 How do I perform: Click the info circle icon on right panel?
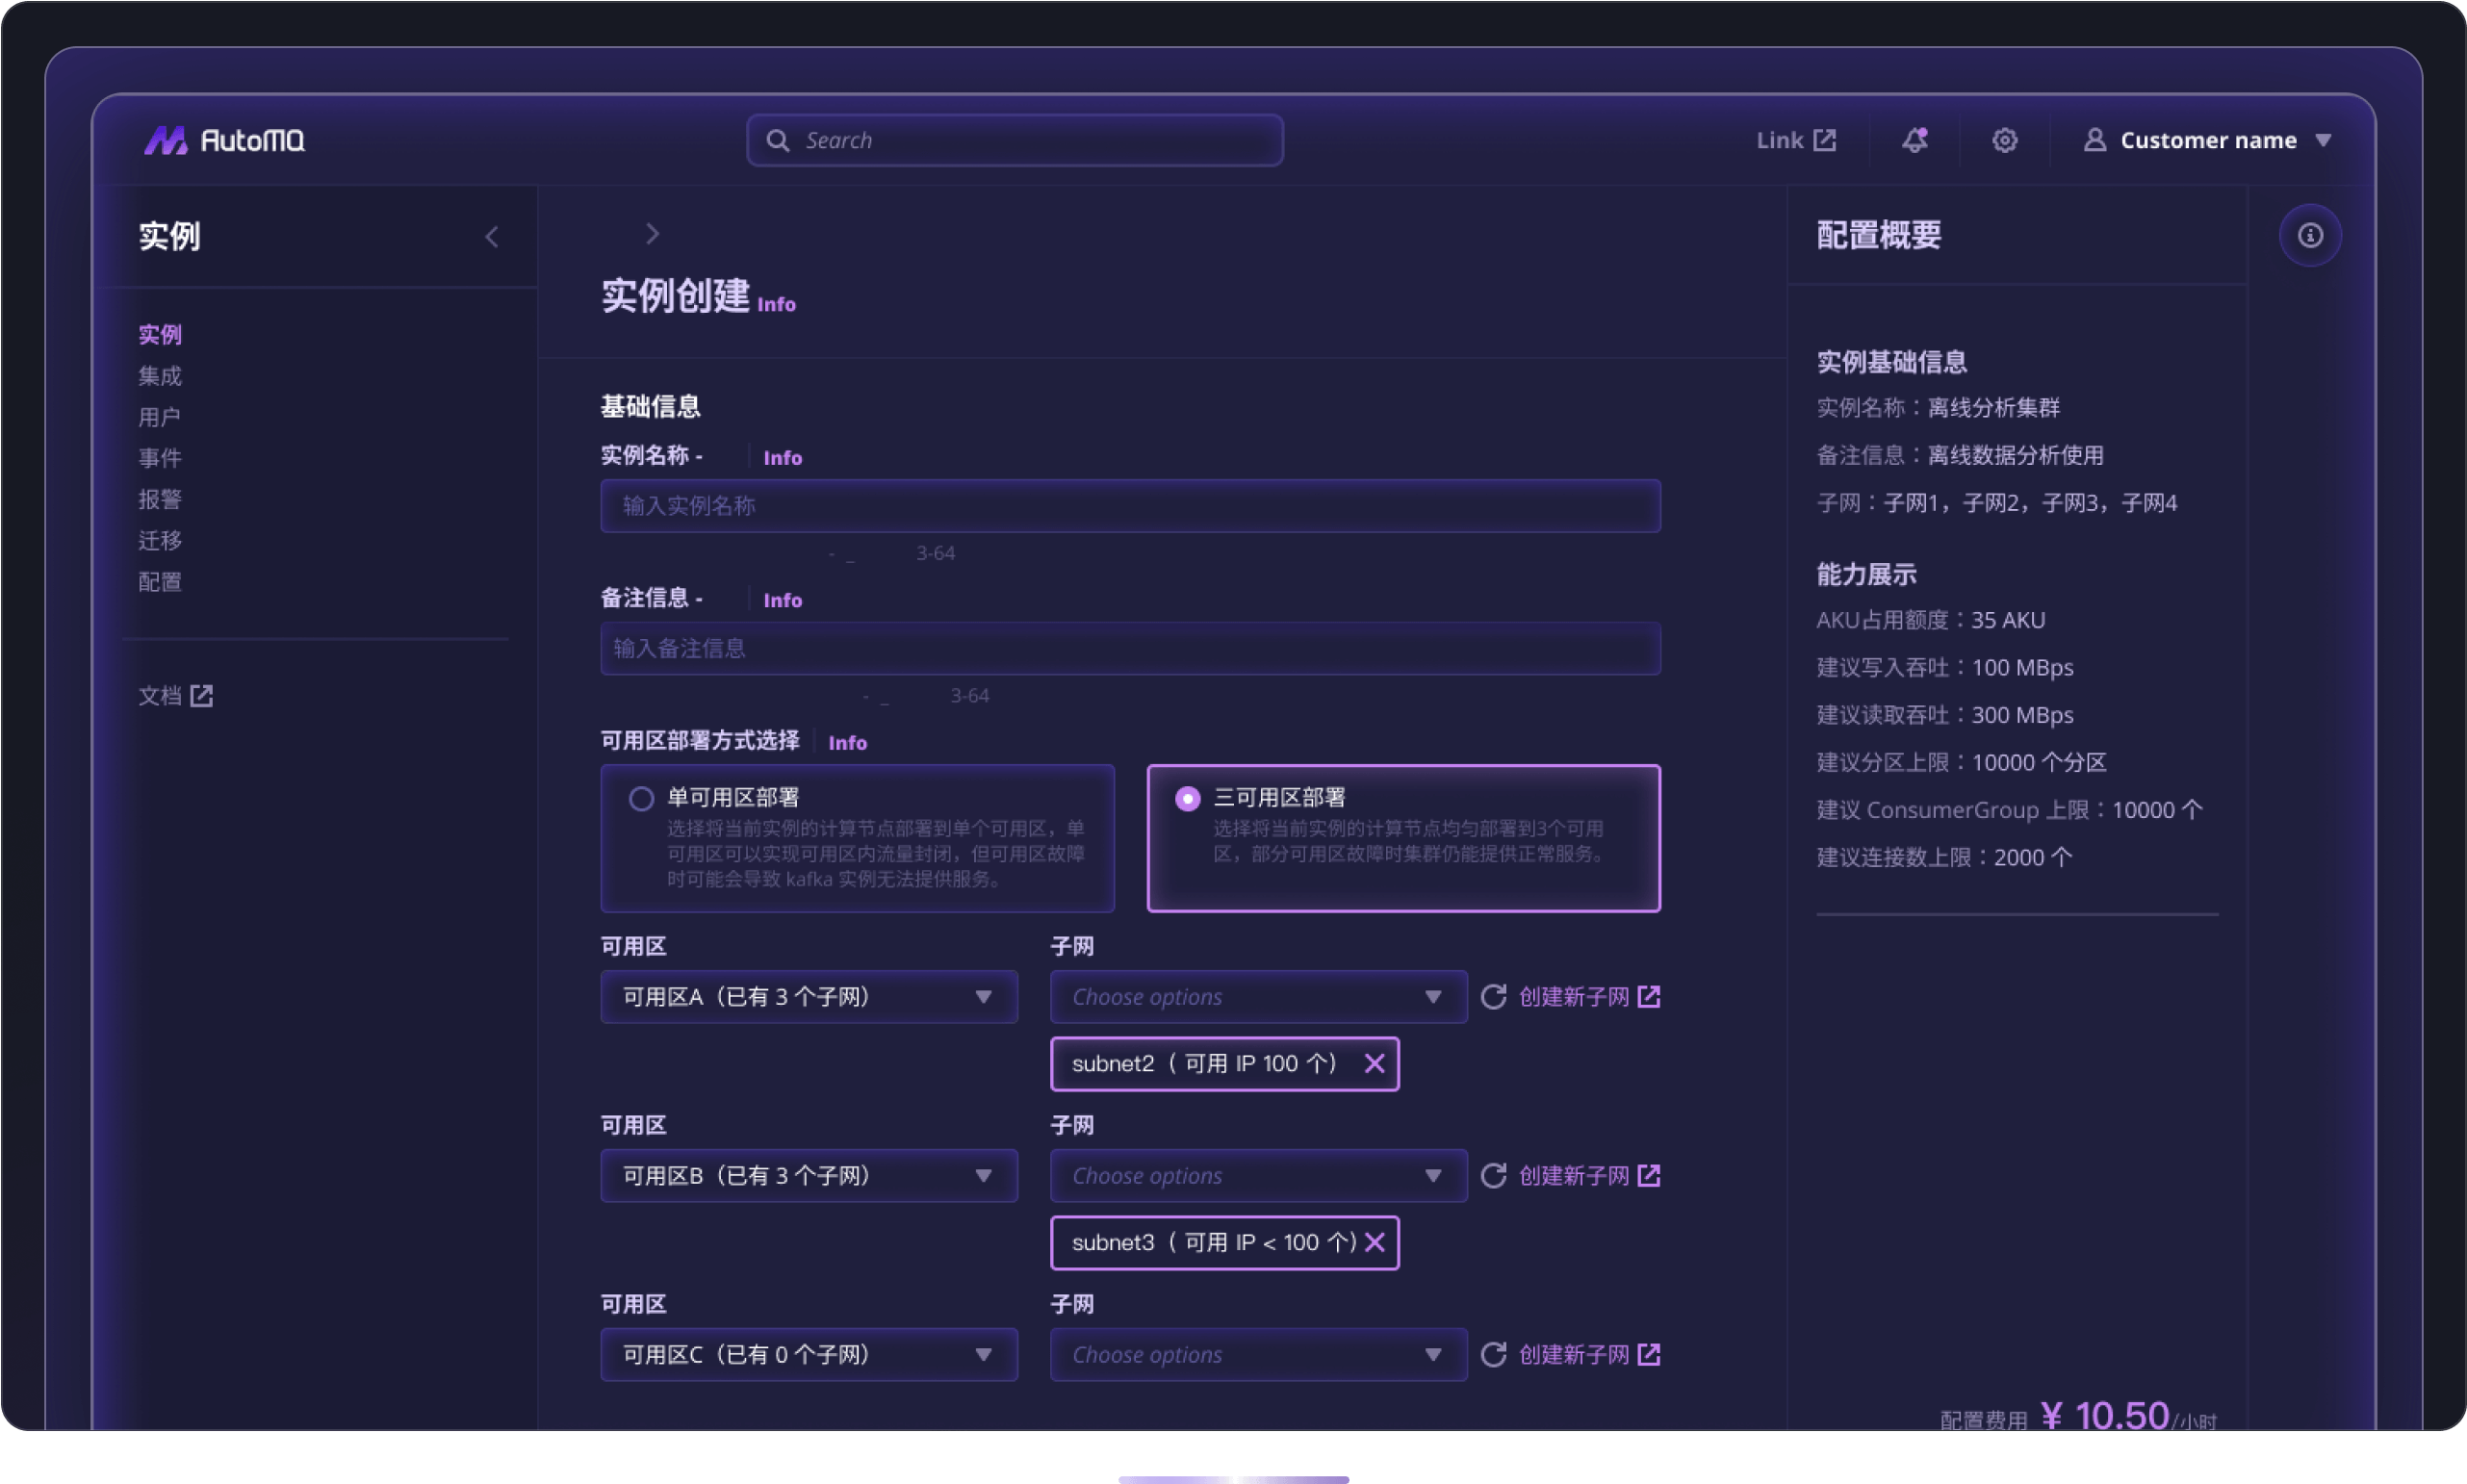click(2309, 236)
